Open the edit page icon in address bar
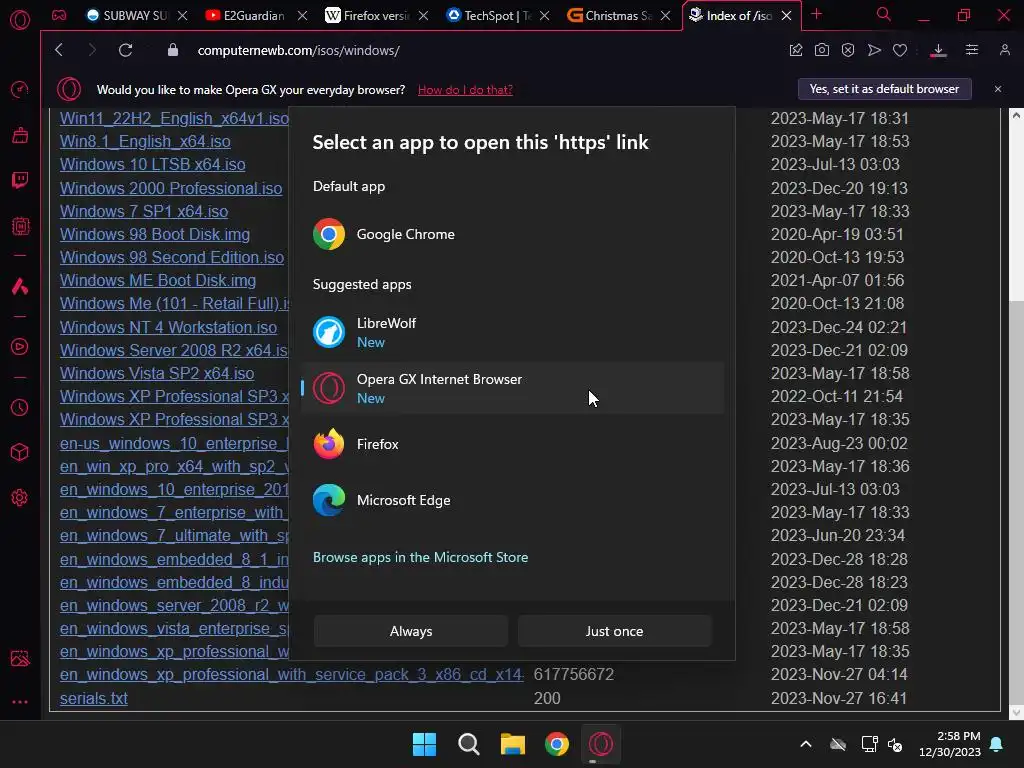Image resolution: width=1024 pixels, height=768 pixels. (795, 50)
